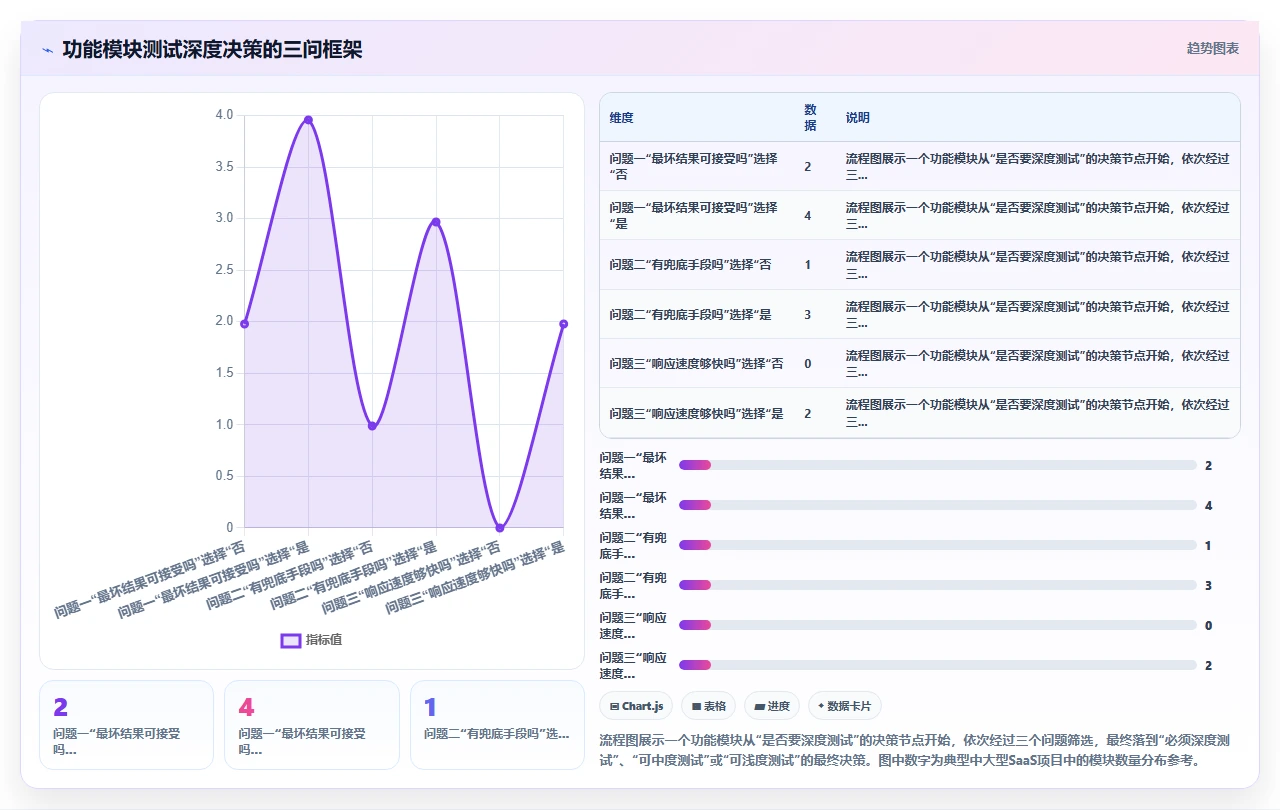Open the data card showing number 4
The width and height of the screenshot is (1280, 810).
312,725
